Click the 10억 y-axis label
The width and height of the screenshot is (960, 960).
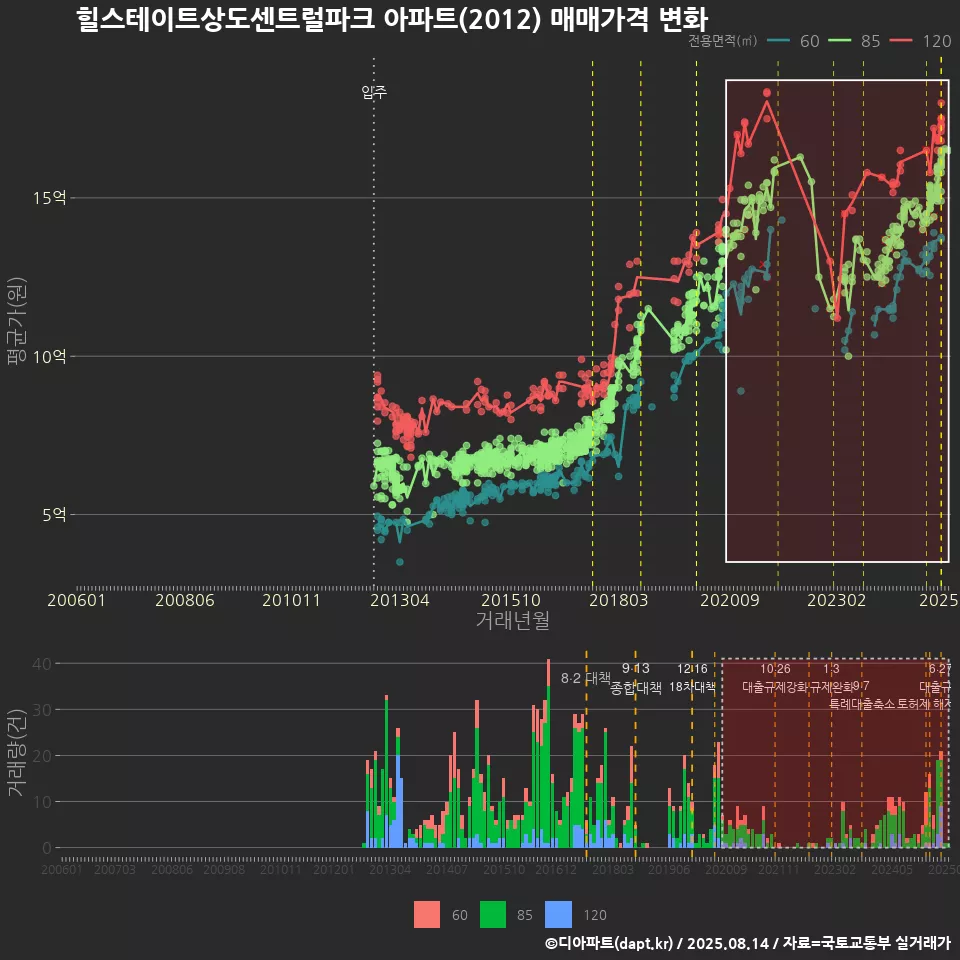point(50,356)
